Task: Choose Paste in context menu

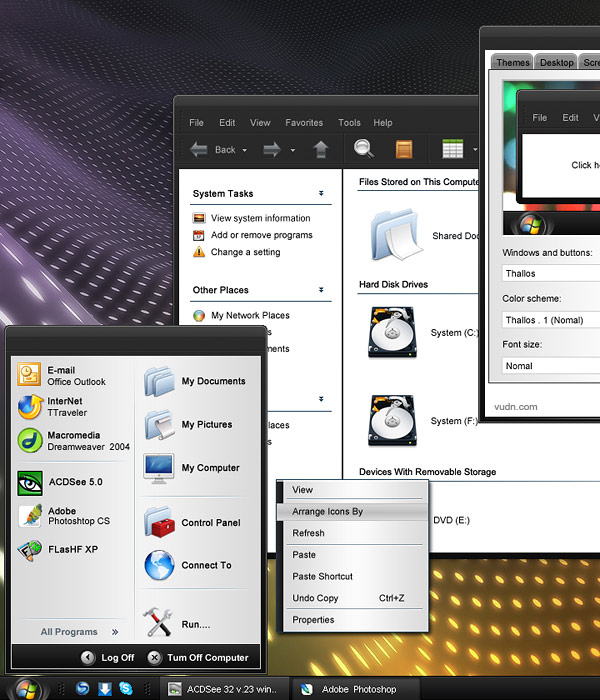Action: [x=353, y=554]
